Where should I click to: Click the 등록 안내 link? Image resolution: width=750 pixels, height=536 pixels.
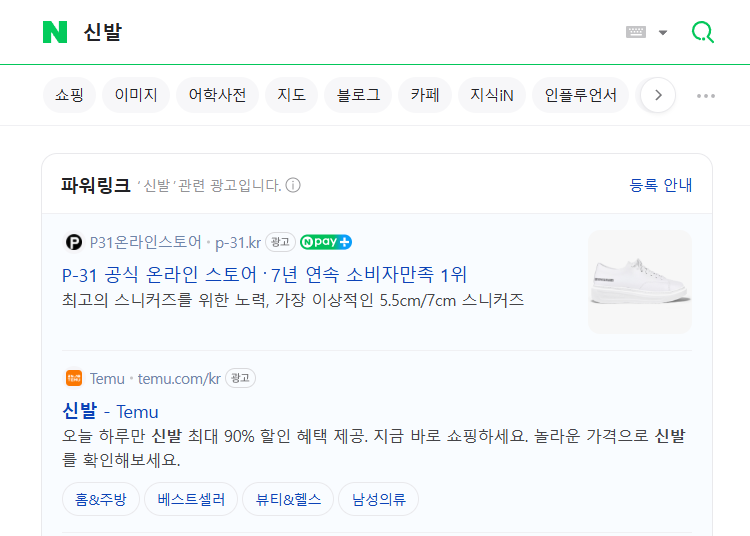tap(661, 185)
